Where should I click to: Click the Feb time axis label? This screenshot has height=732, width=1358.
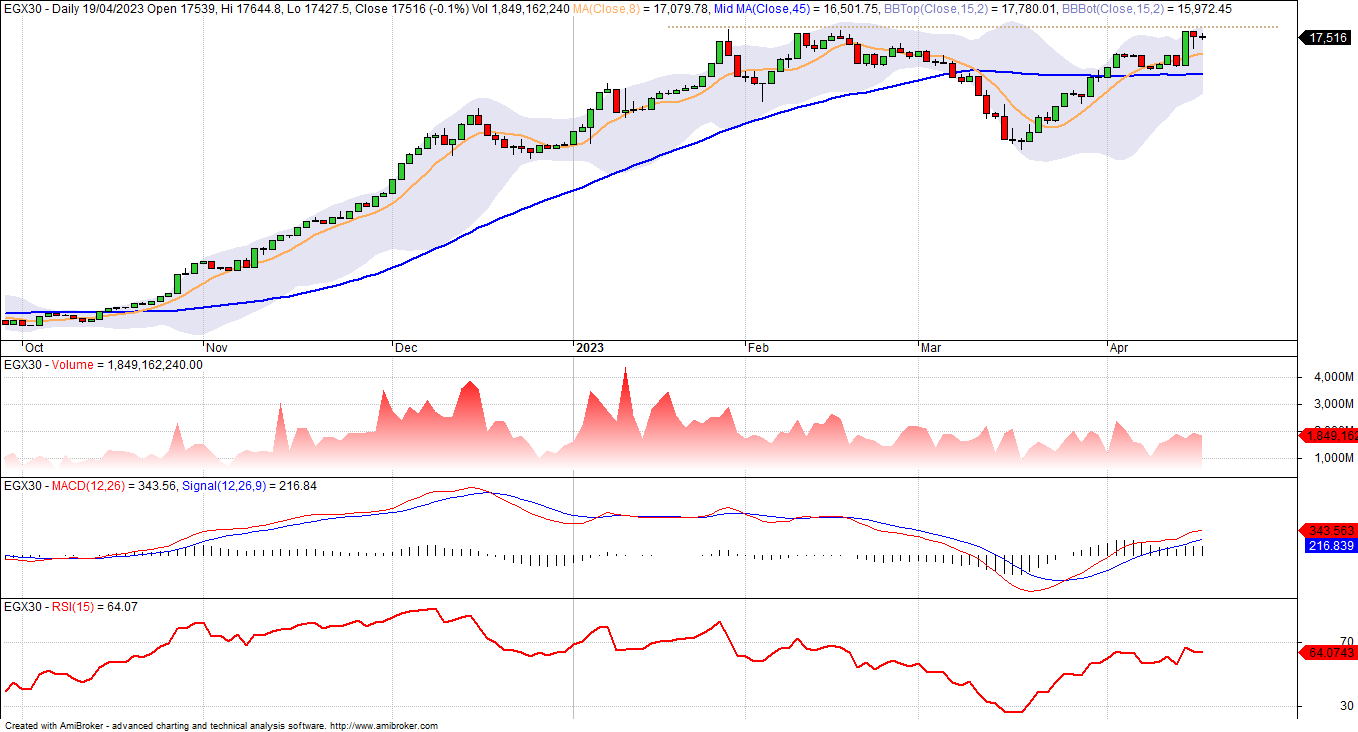coord(758,348)
